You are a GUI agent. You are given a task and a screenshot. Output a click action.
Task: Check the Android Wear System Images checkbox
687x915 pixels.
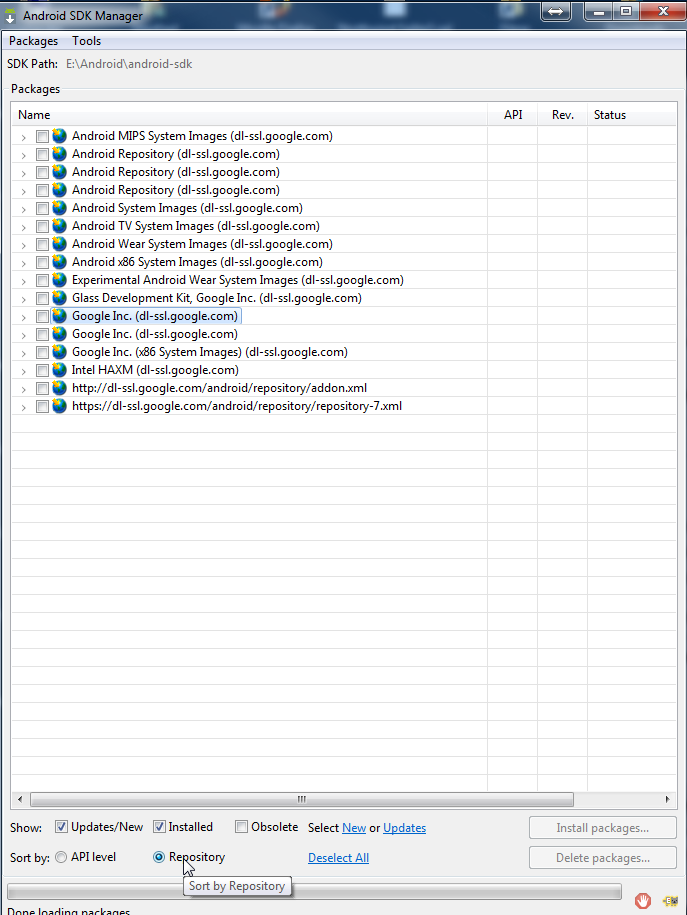point(42,244)
